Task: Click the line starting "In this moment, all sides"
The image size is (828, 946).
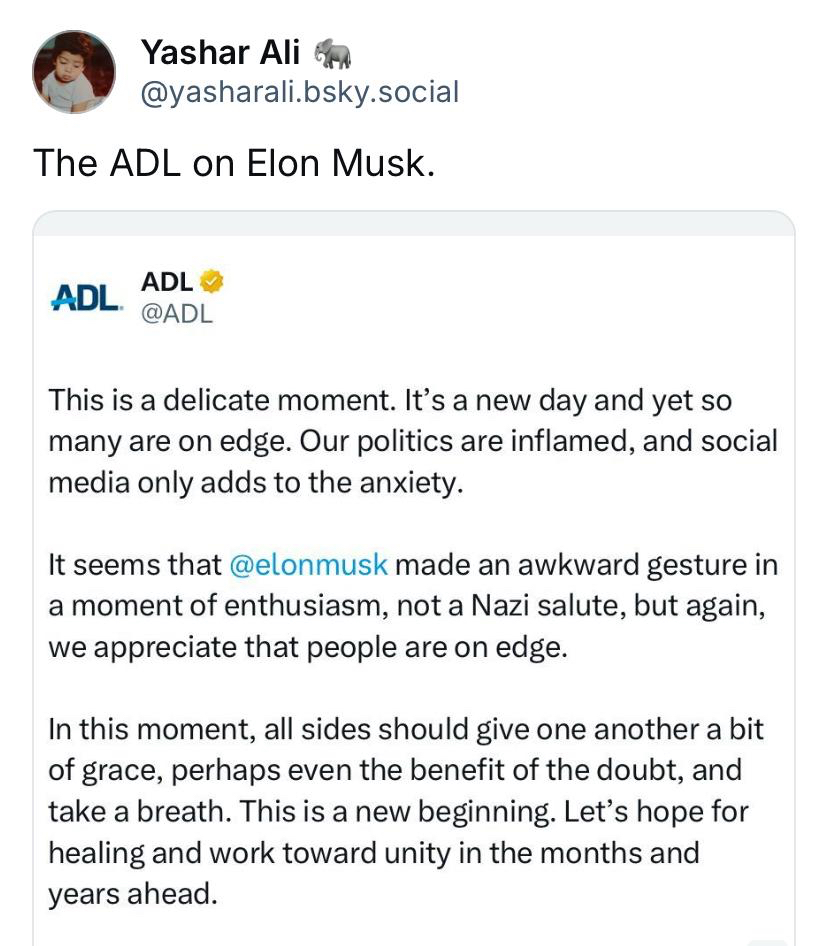Action: pos(405,729)
